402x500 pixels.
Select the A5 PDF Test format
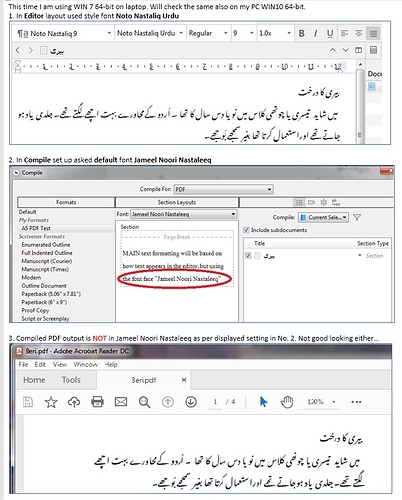click(36, 228)
